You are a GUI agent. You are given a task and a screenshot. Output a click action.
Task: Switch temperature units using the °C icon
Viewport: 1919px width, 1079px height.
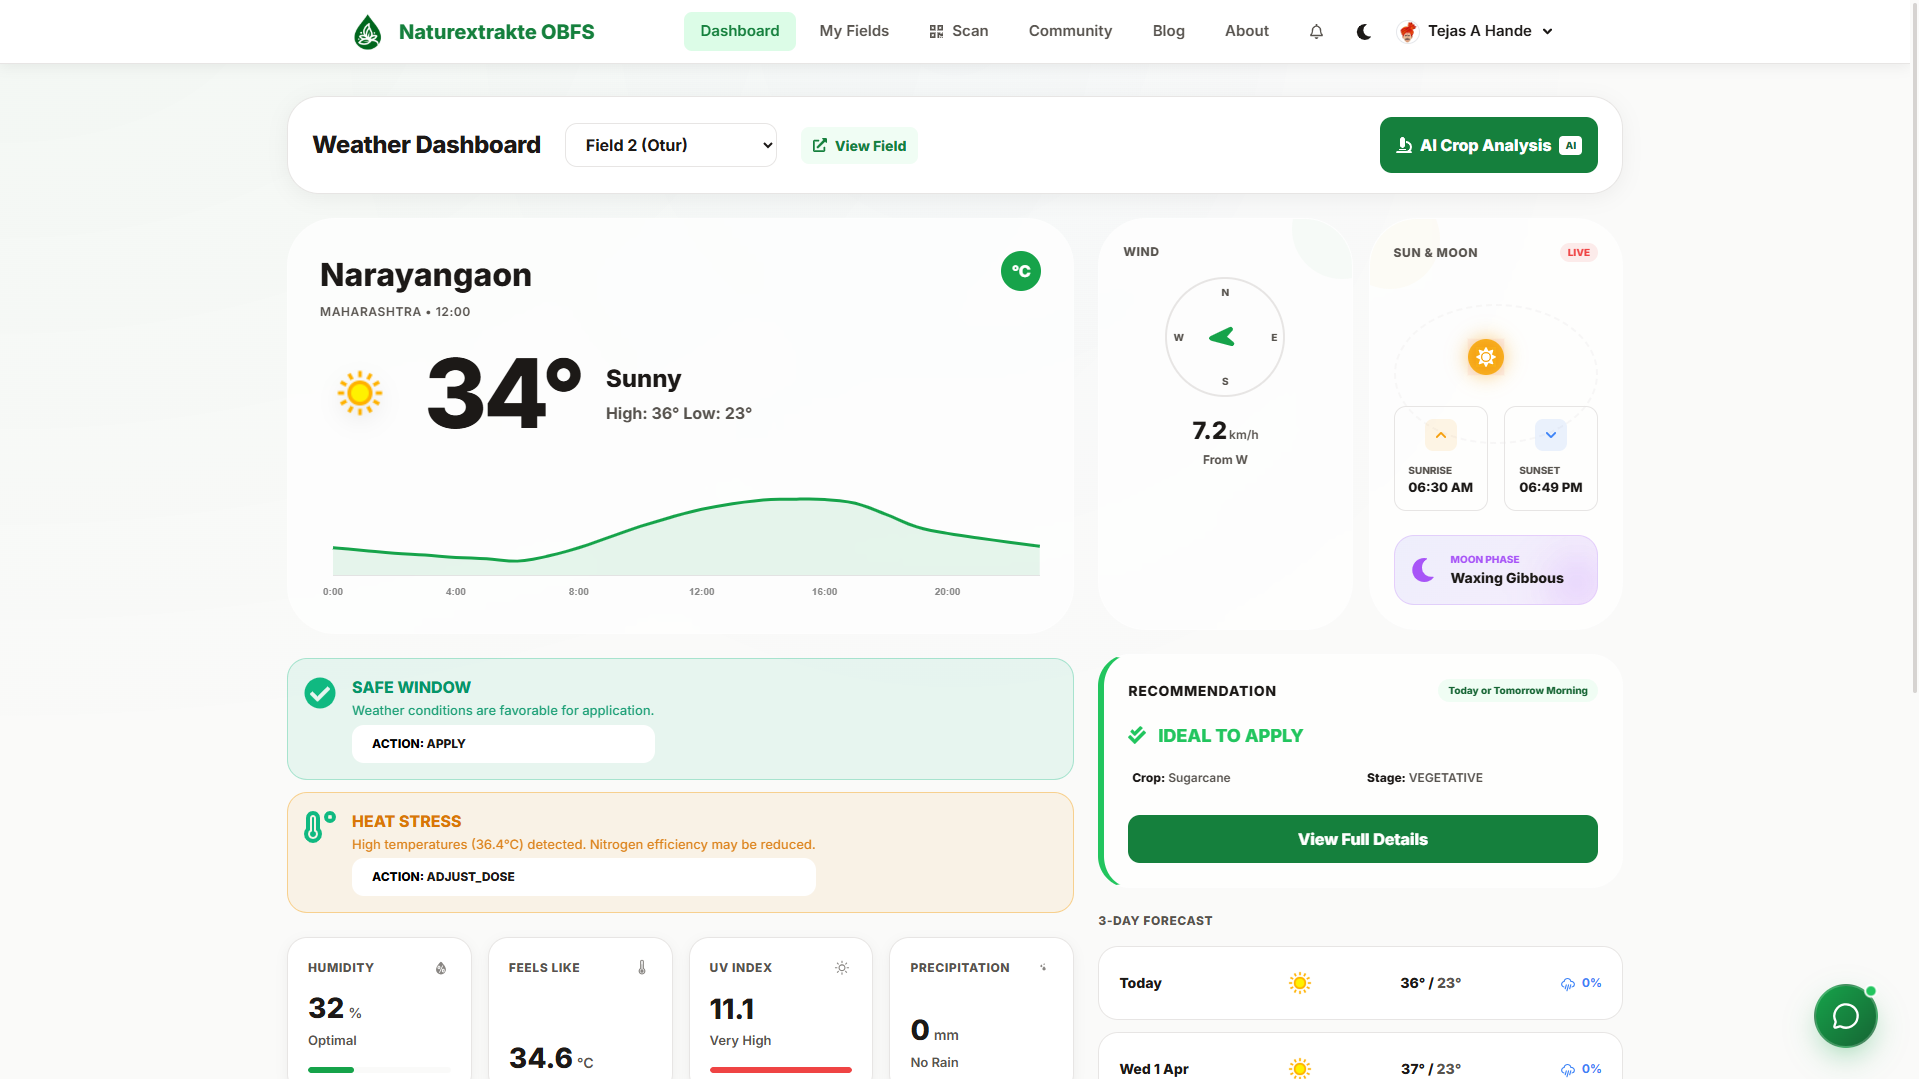point(1020,270)
